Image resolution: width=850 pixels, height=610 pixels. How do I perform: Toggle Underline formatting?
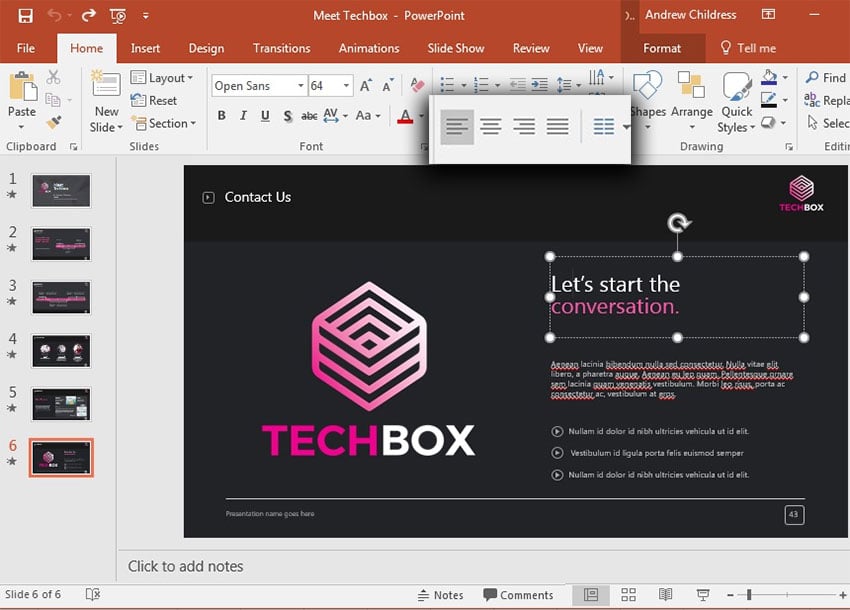tap(265, 116)
